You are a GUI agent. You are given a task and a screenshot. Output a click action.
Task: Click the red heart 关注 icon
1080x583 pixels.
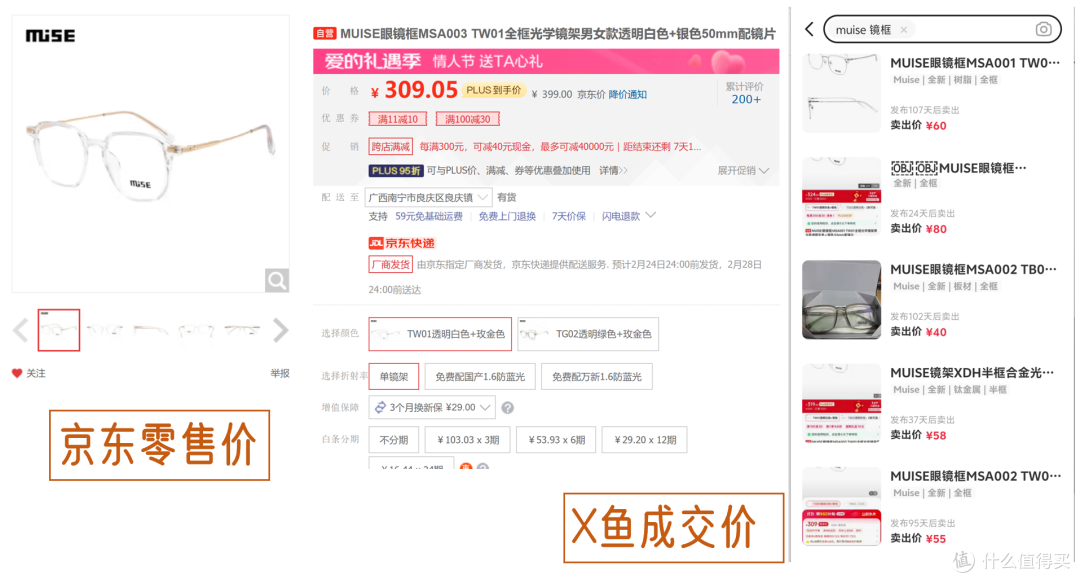tap(17, 374)
